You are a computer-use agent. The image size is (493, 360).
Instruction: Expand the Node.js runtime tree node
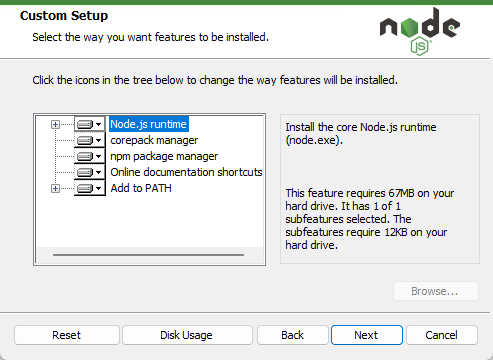pyautogui.click(x=55, y=125)
